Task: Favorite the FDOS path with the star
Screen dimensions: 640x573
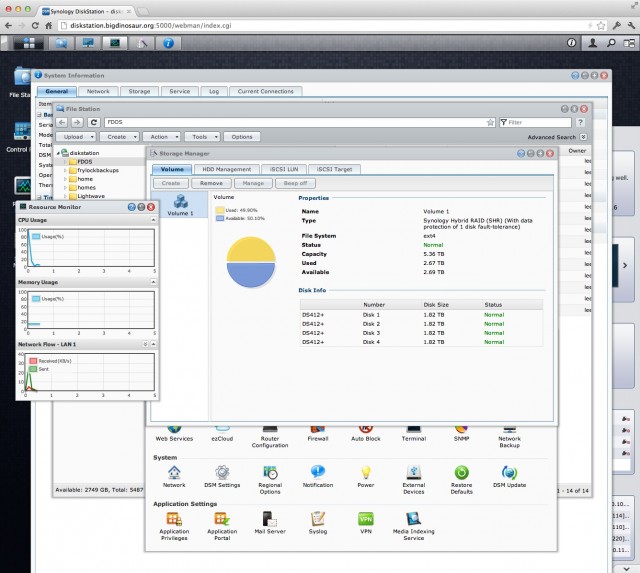Action: (x=490, y=122)
